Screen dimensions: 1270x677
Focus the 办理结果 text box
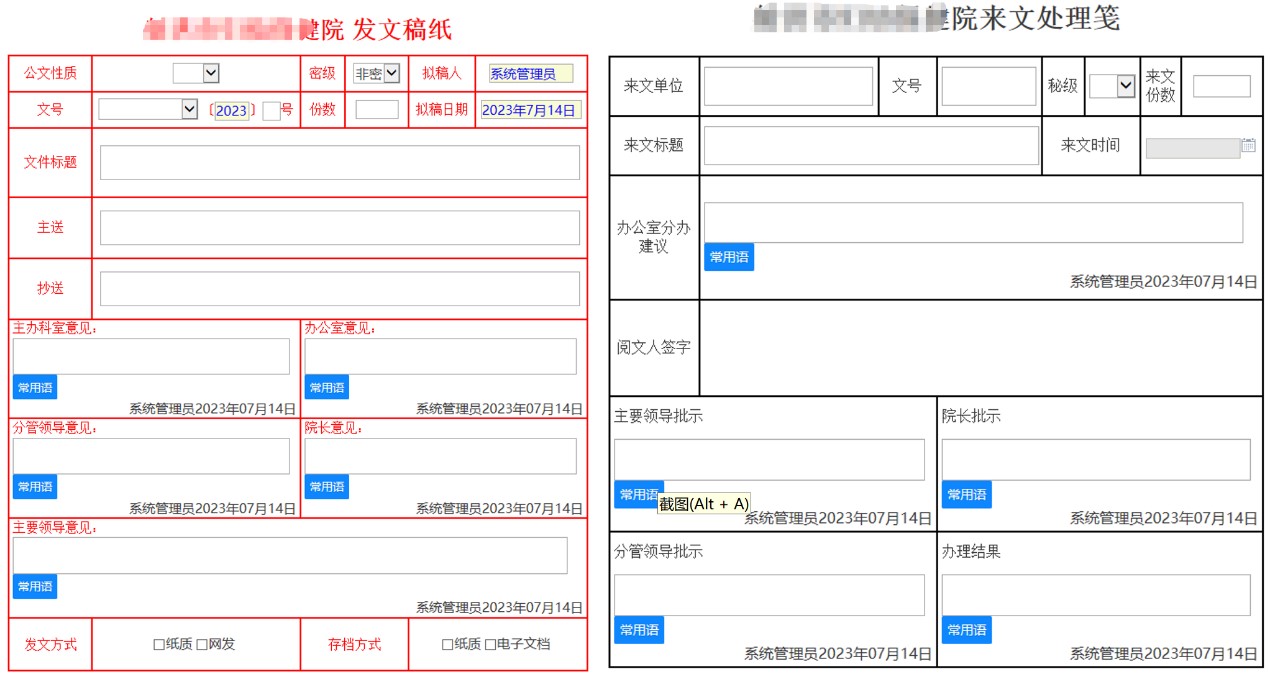click(1096, 595)
